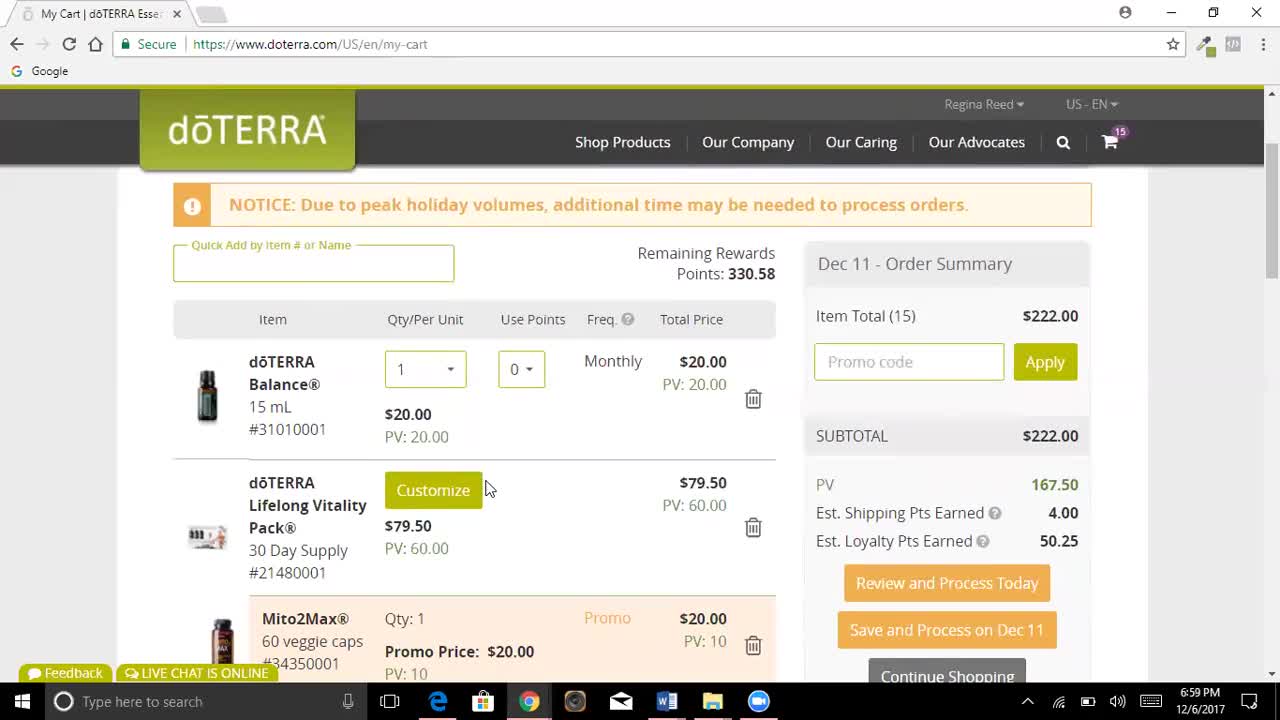
Task: Open a new browser tab
Action: [211, 15]
